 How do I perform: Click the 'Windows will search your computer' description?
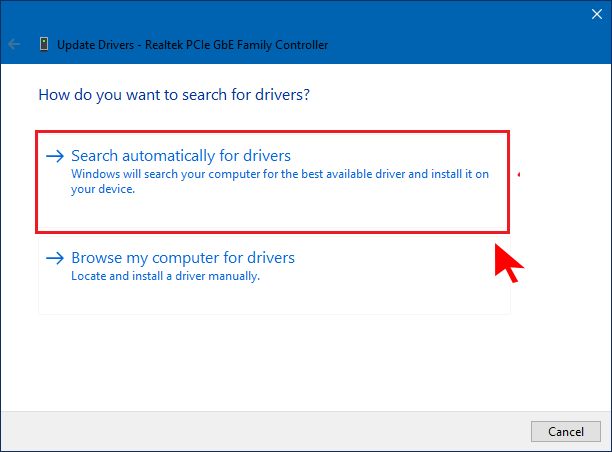[280, 182]
